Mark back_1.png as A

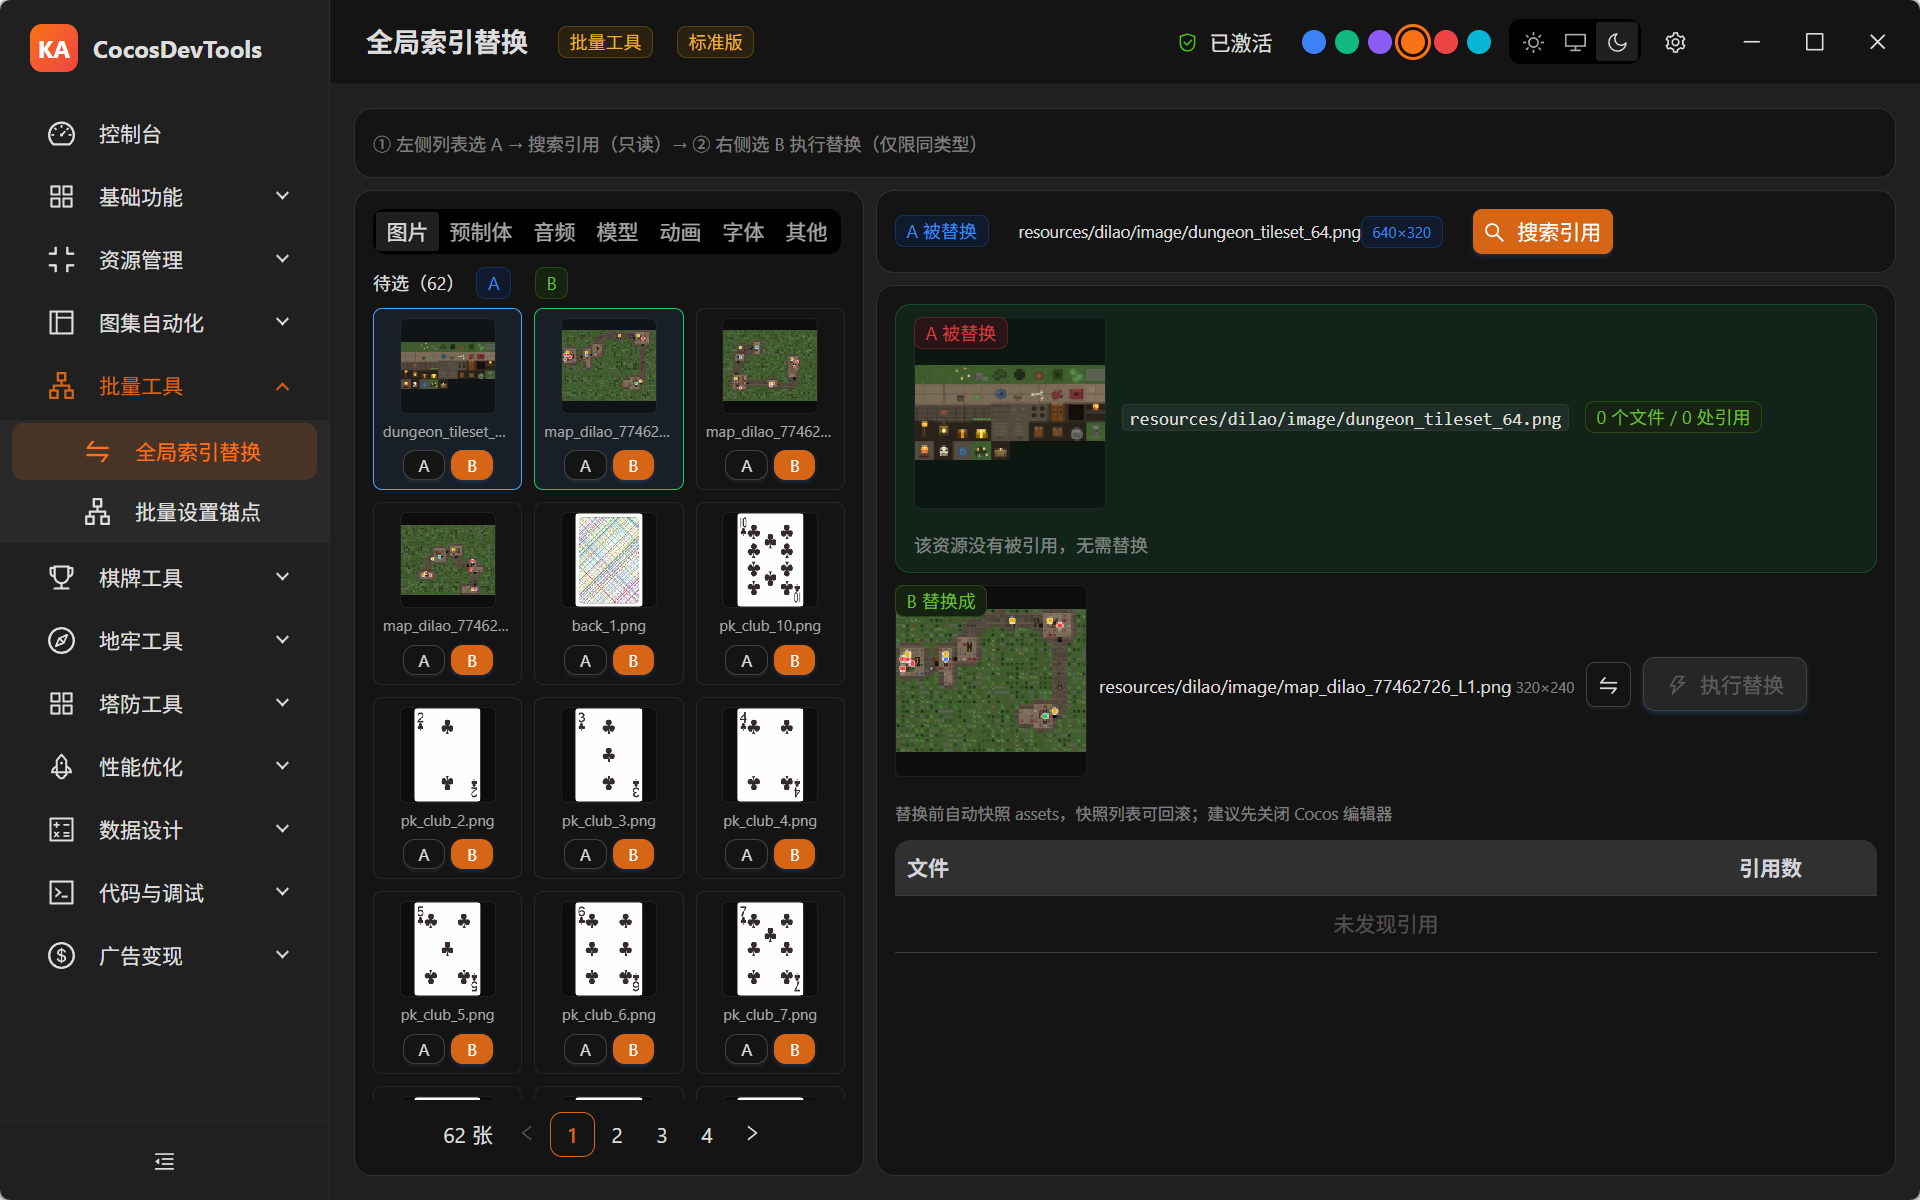click(x=585, y=661)
